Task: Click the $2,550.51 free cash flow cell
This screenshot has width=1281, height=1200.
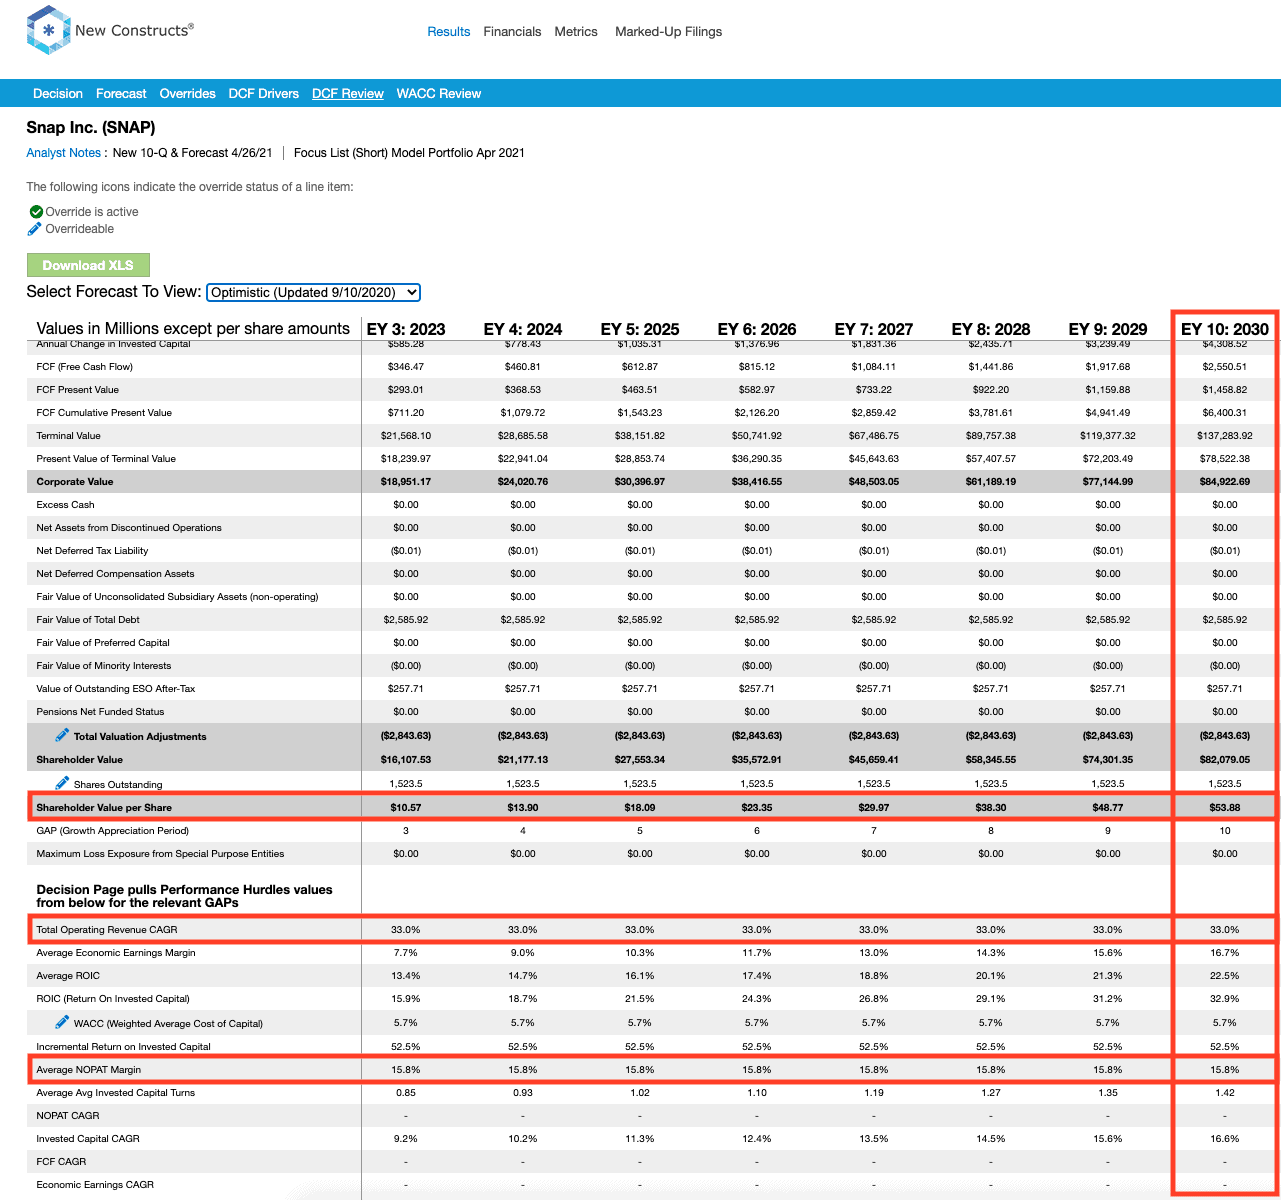Action: (x=1225, y=366)
